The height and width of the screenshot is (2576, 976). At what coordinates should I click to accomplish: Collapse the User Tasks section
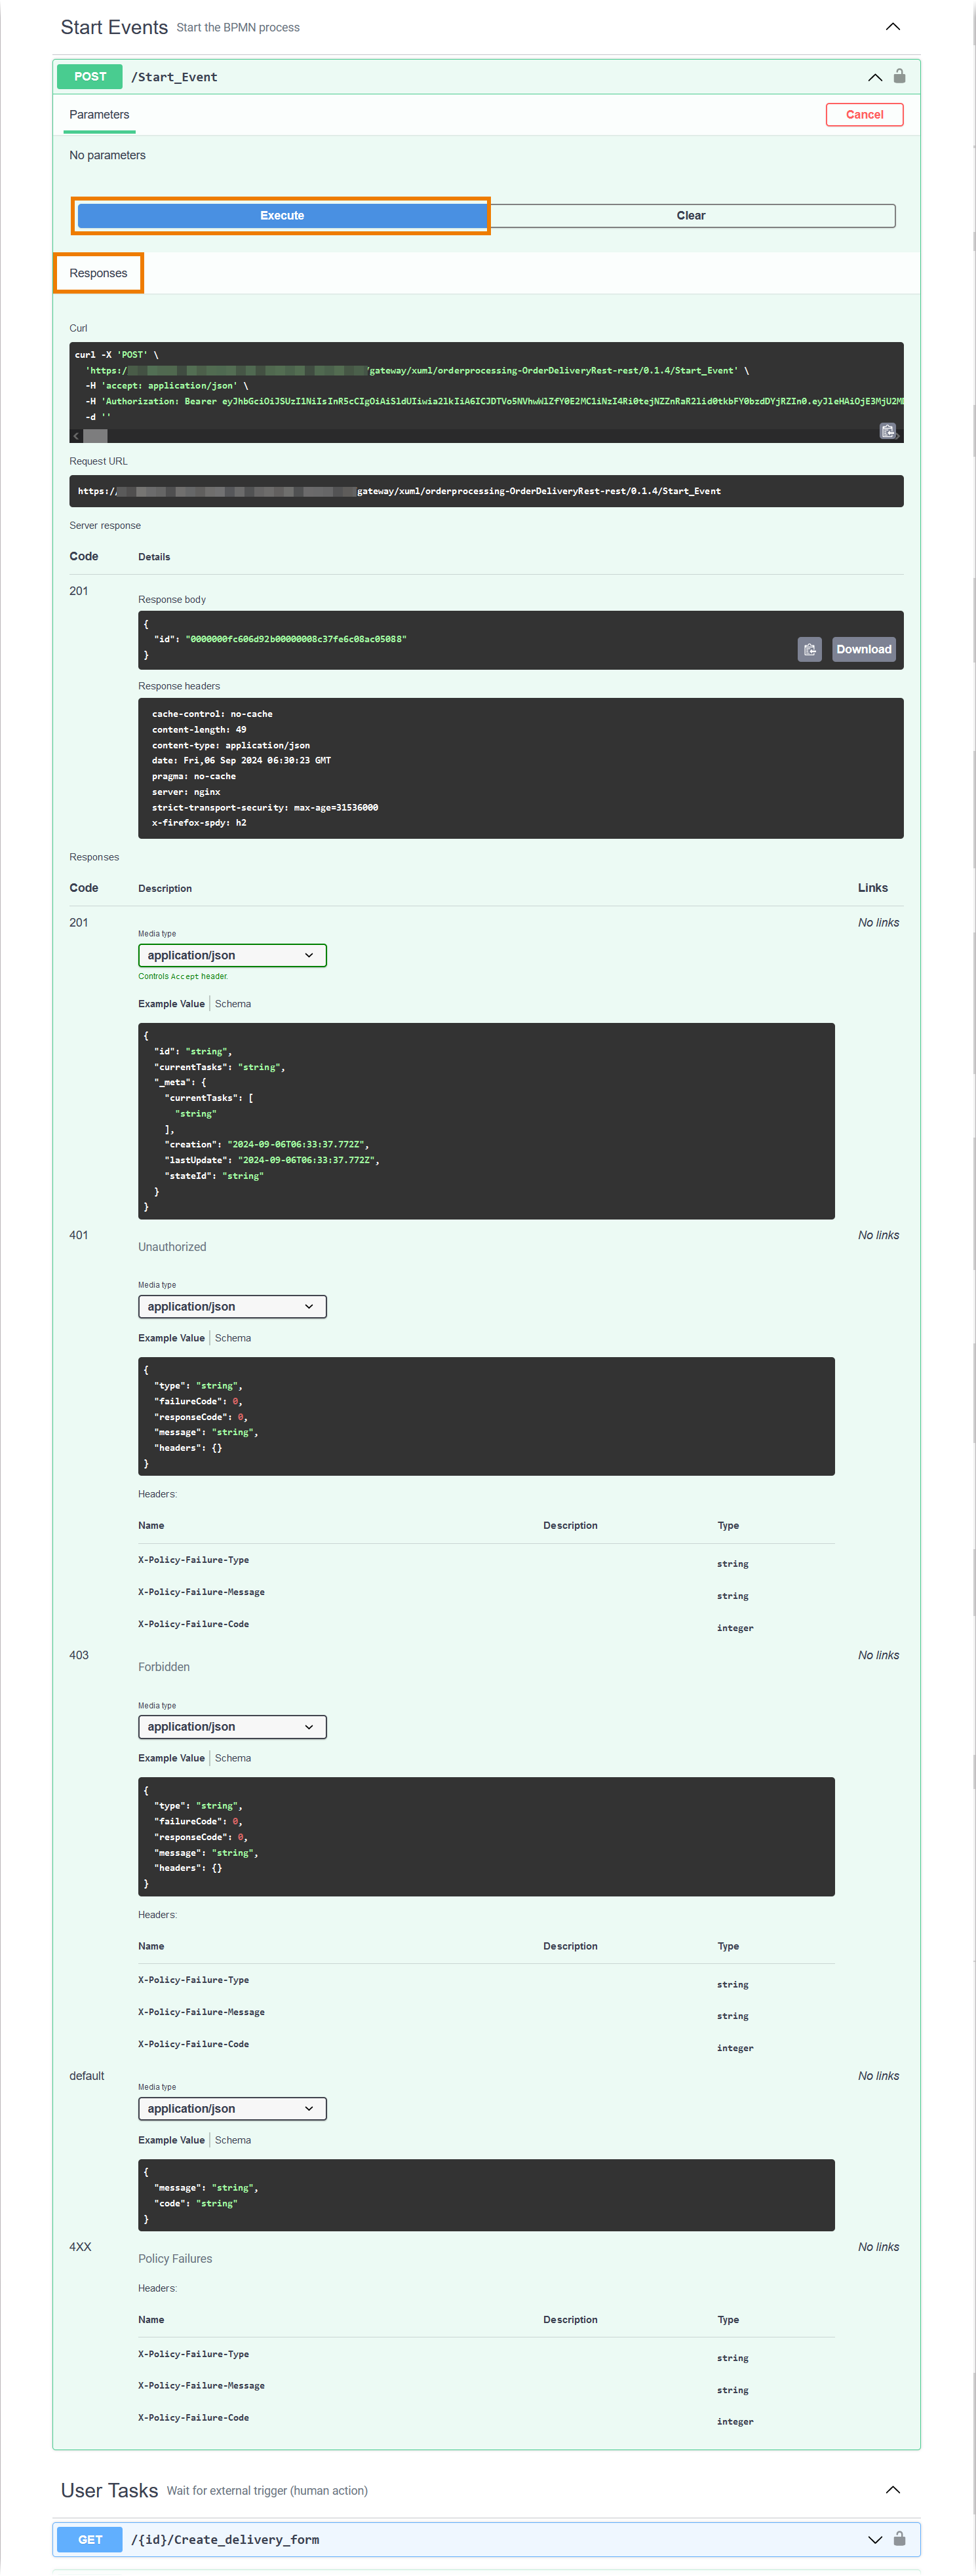point(892,2490)
